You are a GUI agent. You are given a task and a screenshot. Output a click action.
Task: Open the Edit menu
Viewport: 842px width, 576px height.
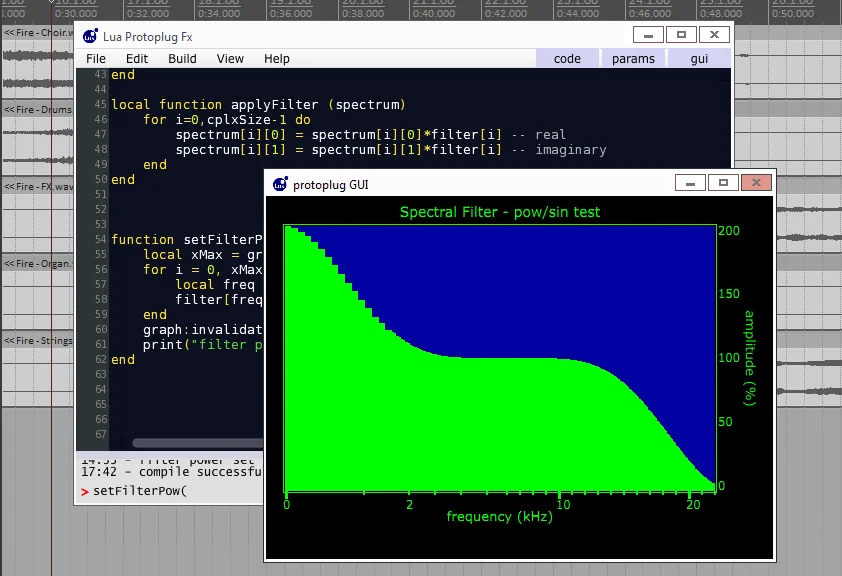point(137,59)
